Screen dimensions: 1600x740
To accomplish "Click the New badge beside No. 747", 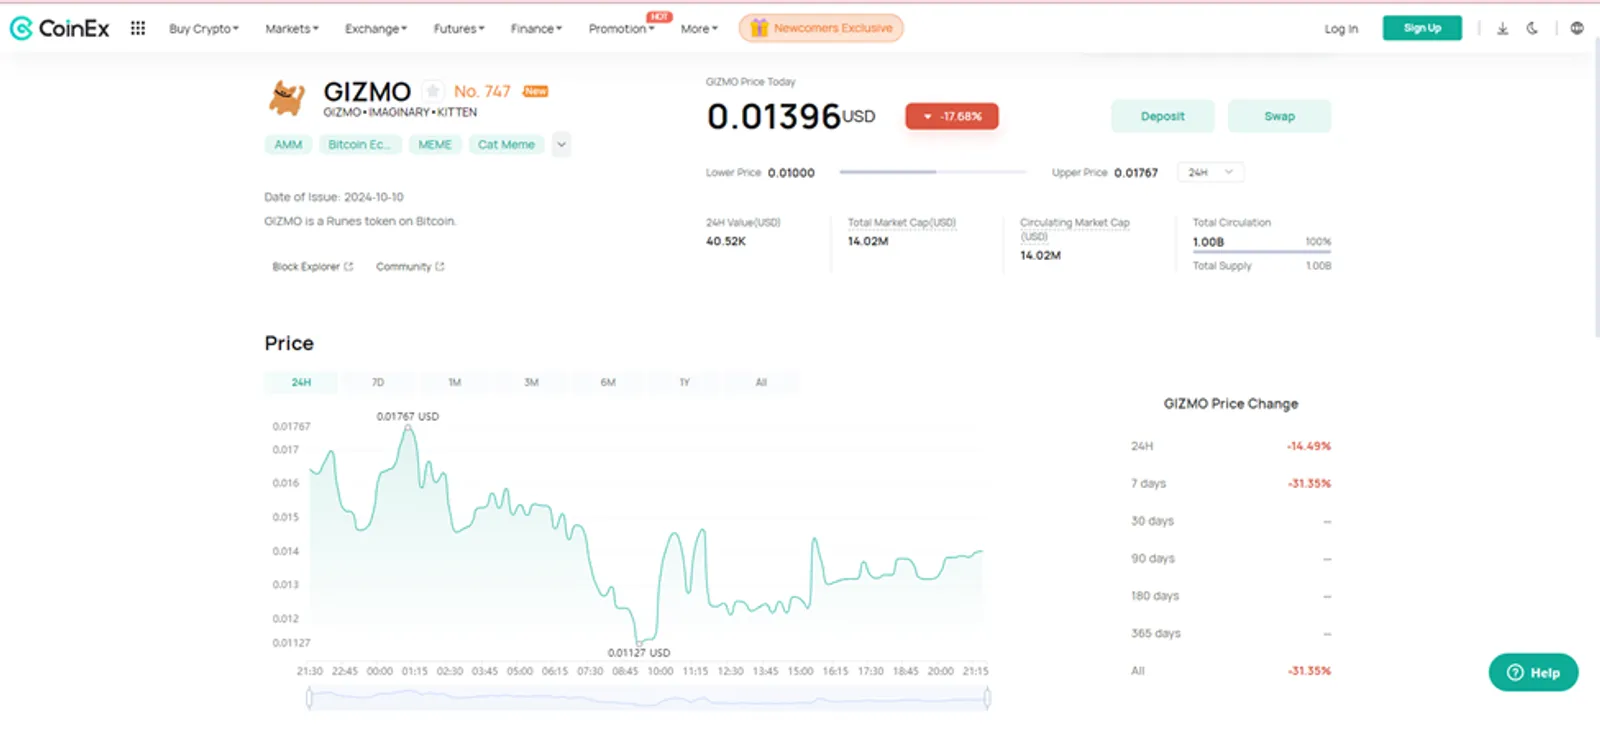I will pyautogui.click(x=536, y=91).
